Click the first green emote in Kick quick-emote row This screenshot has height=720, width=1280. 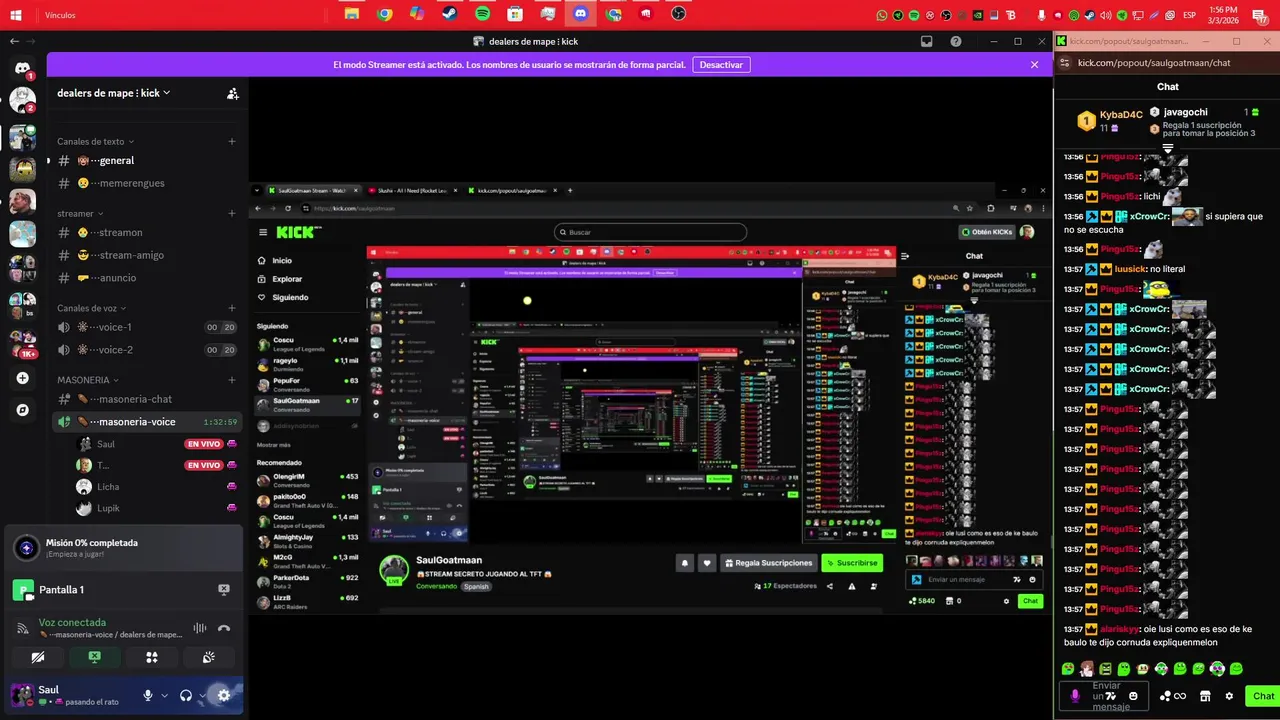click(x=1068, y=669)
